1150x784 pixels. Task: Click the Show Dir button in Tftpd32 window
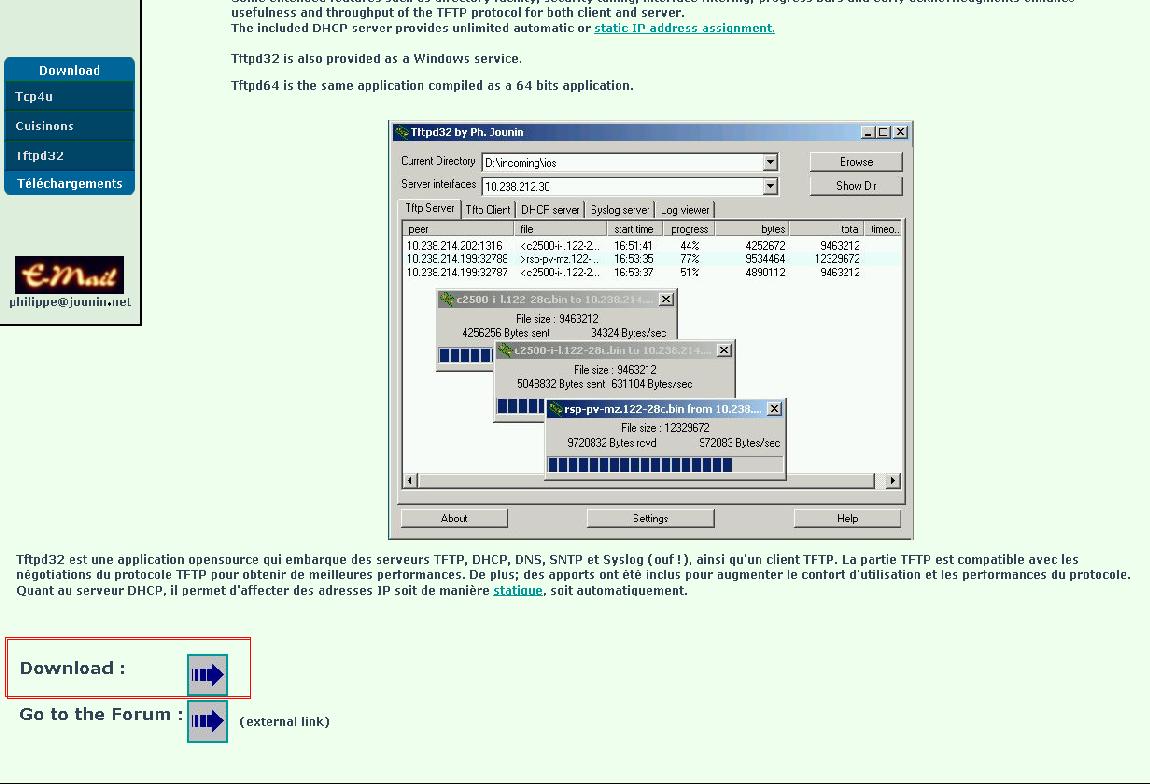click(x=856, y=186)
